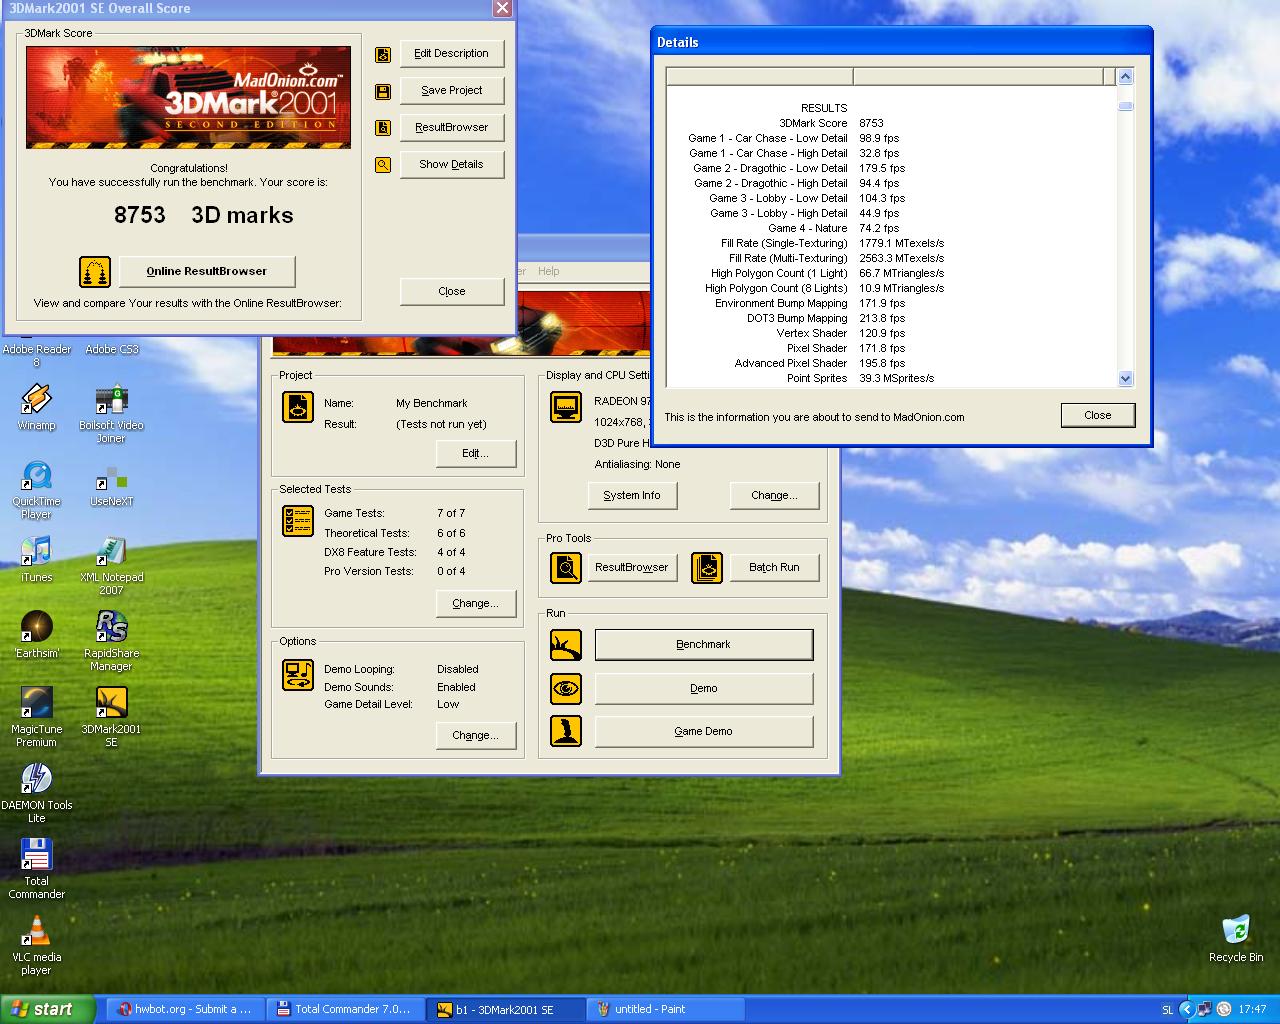This screenshot has width=1280, height=1024.
Task: Click Change... under Selected Tests
Action: [x=476, y=604]
